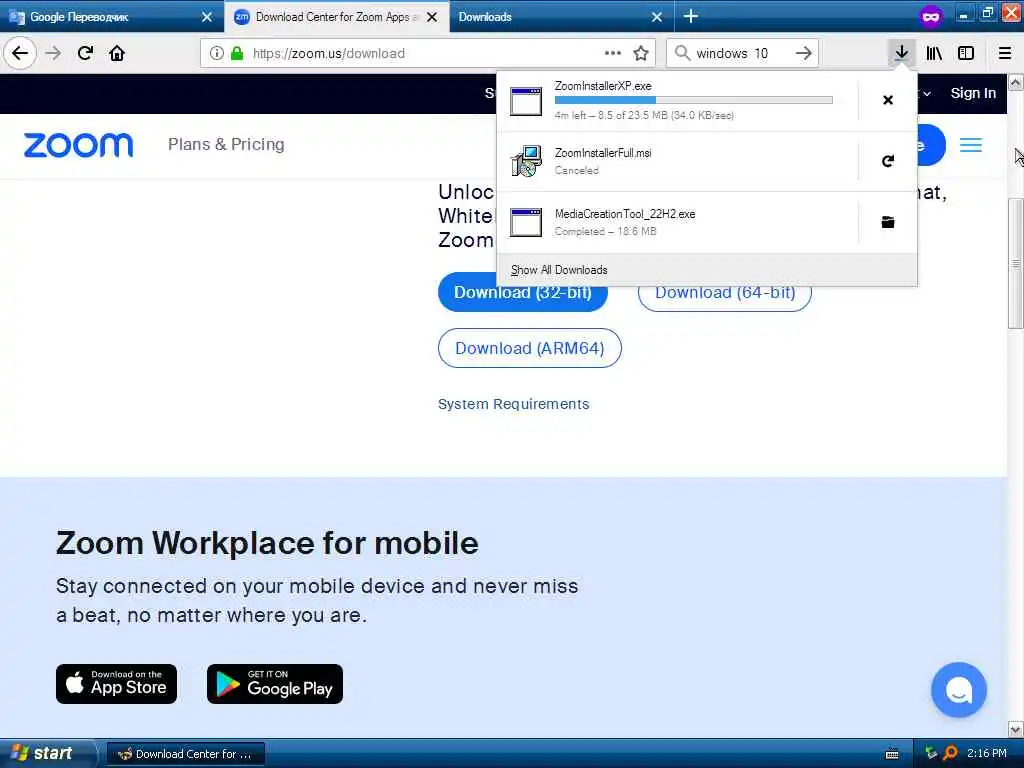Close the Google Переводчик tab
This screenshot has width=1024, height=768.
coord(206,16)
